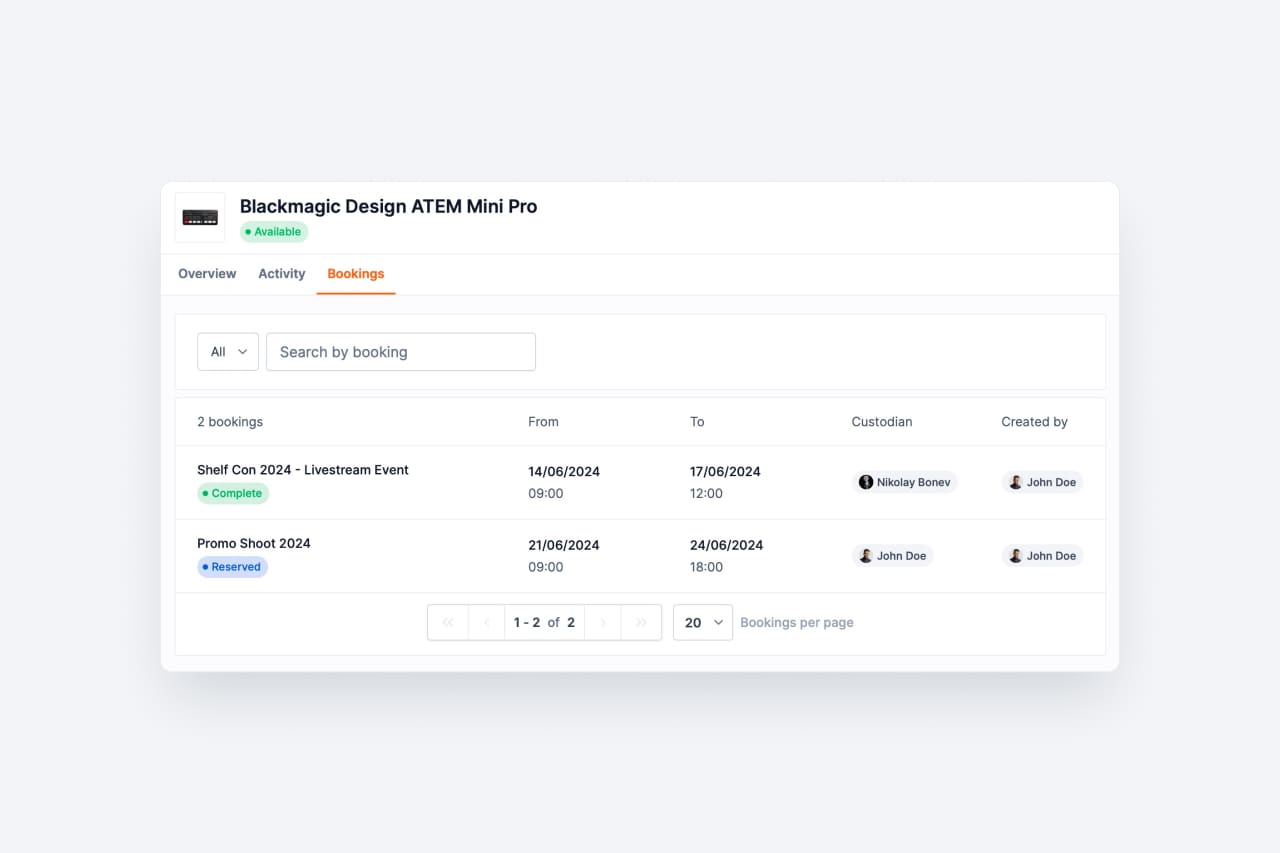Click John Doe's avatar in Created by column
The height and width of the screenshot is (853, 1280).
click(1015, 482)
